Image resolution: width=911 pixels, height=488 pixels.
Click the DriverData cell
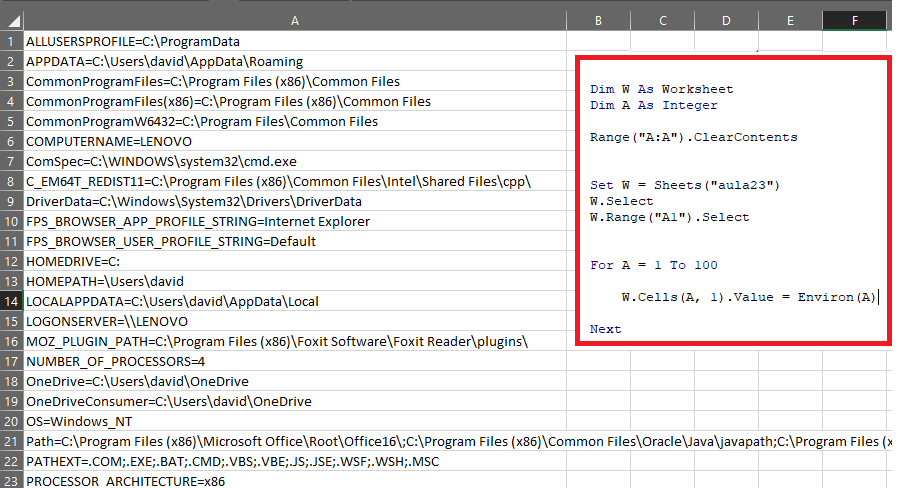[x=295, y=202]
